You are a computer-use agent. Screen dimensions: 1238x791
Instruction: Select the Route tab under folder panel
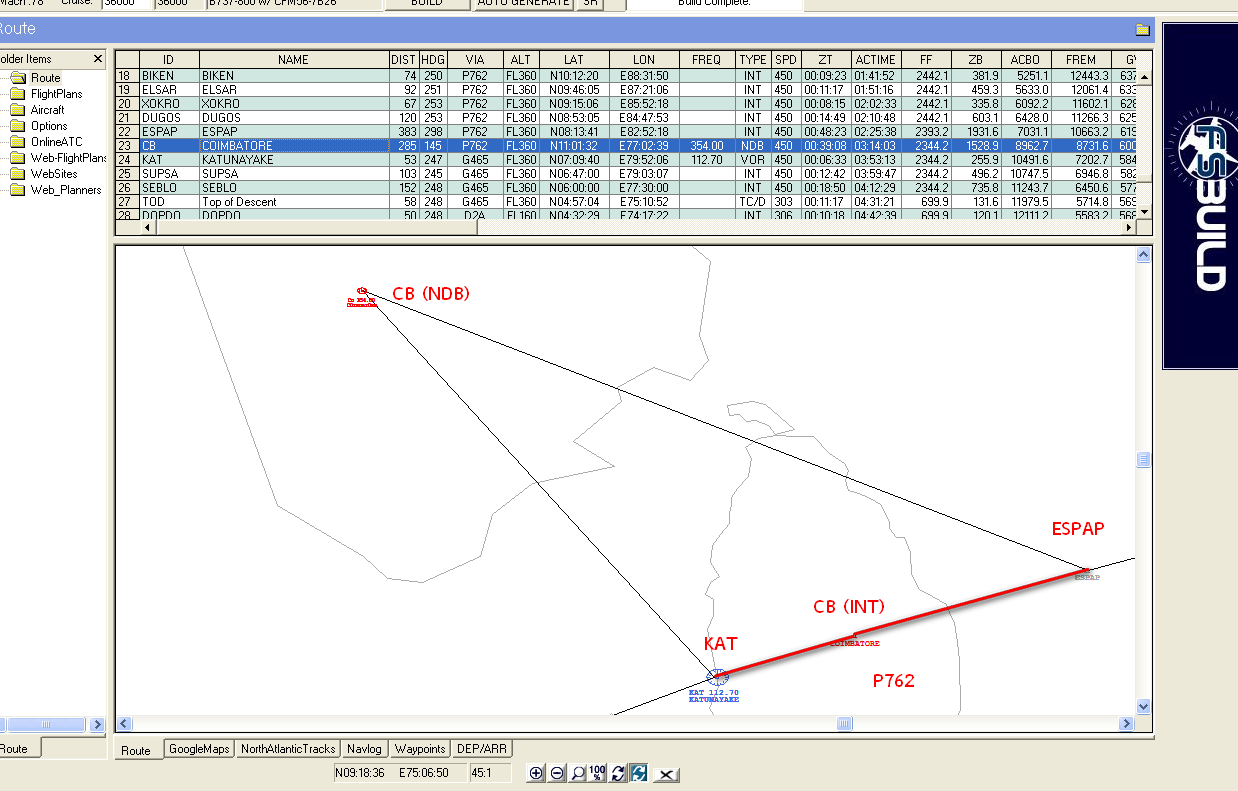click(19, 749)
